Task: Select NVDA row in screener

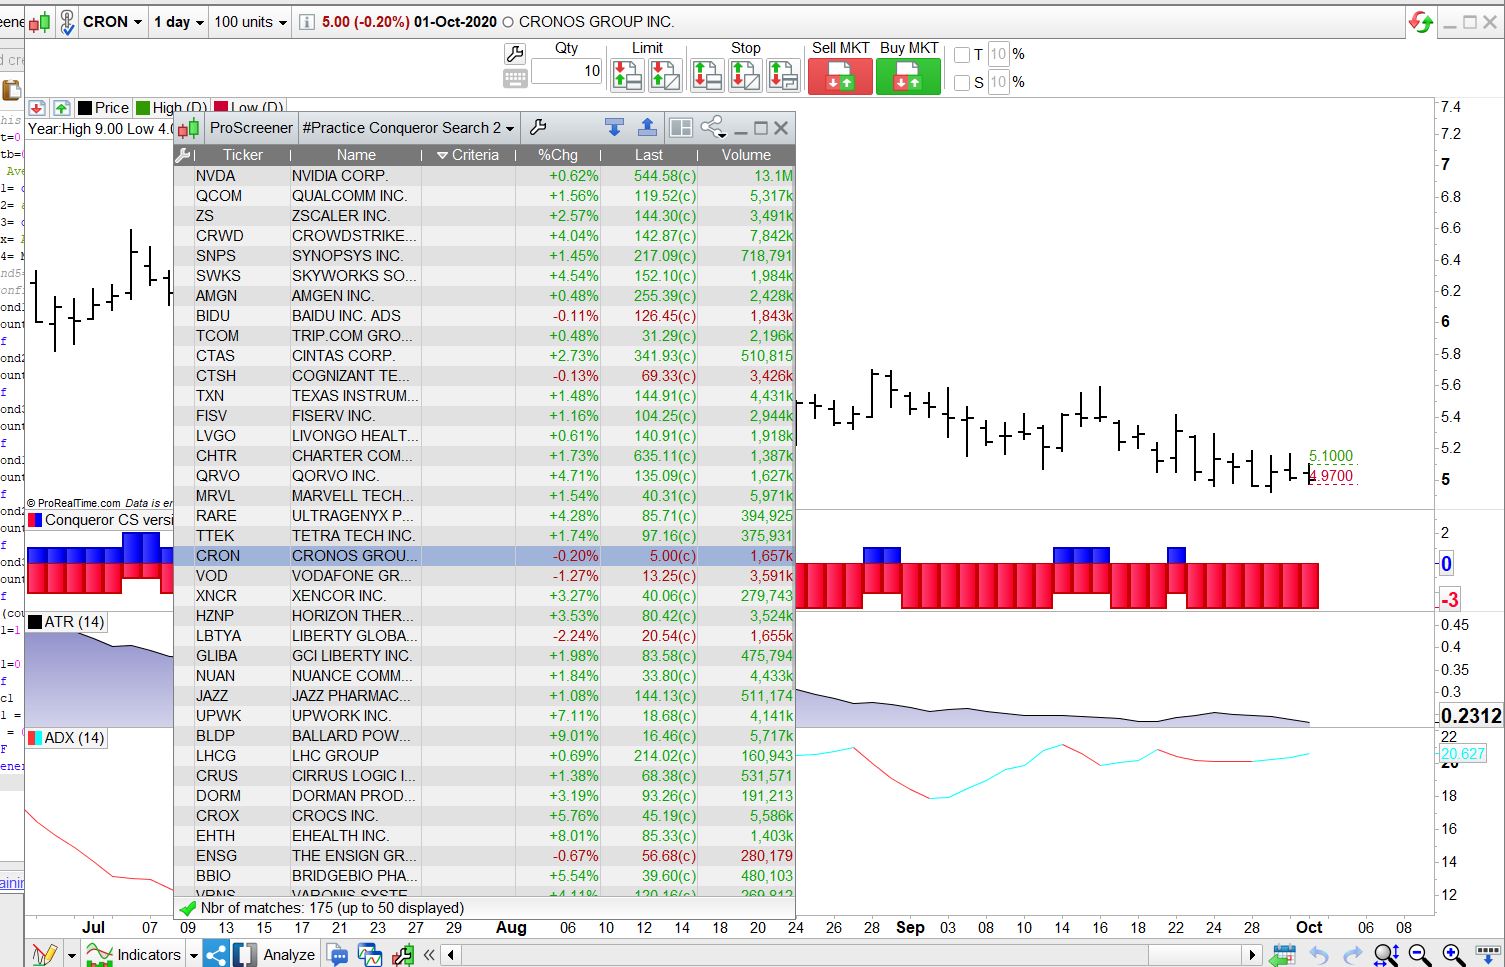Action: pyautogui.click(x=484, y=175)
